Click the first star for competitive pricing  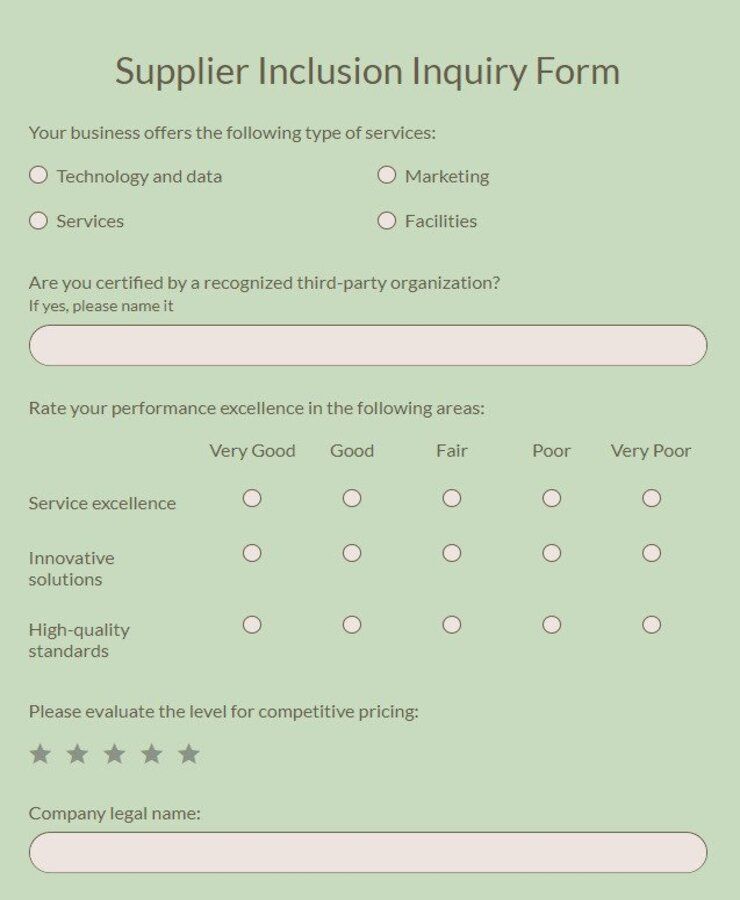pyautogui.click(x=41, y=754)
